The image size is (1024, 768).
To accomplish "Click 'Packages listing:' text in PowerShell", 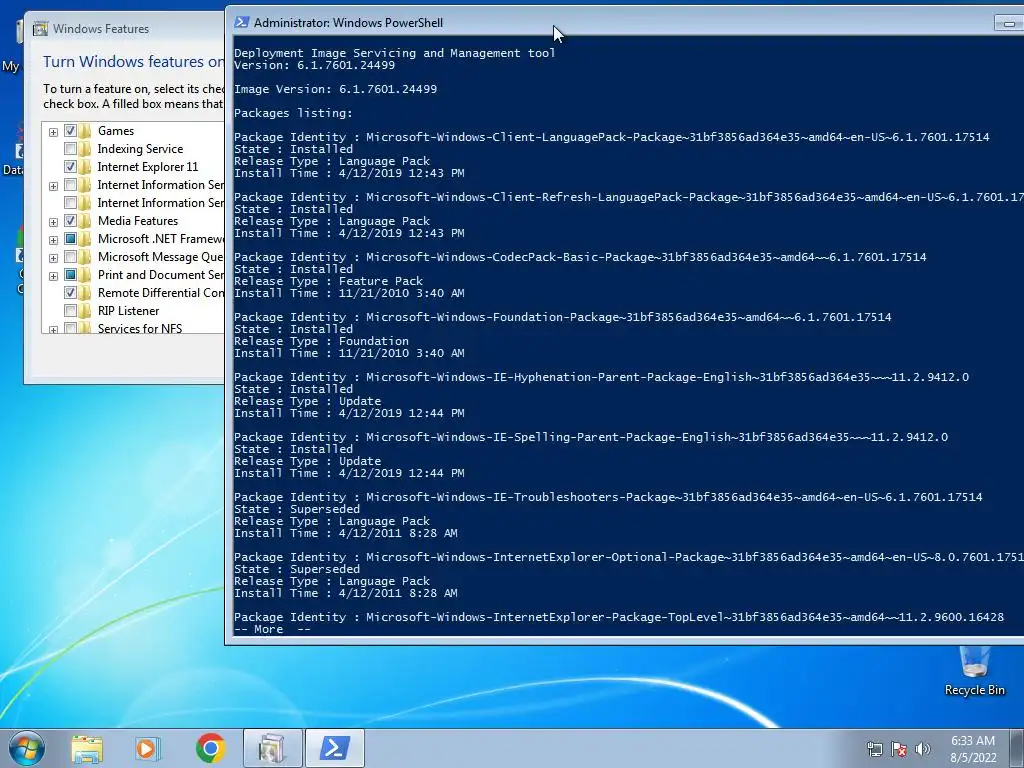I will point(293,113).
